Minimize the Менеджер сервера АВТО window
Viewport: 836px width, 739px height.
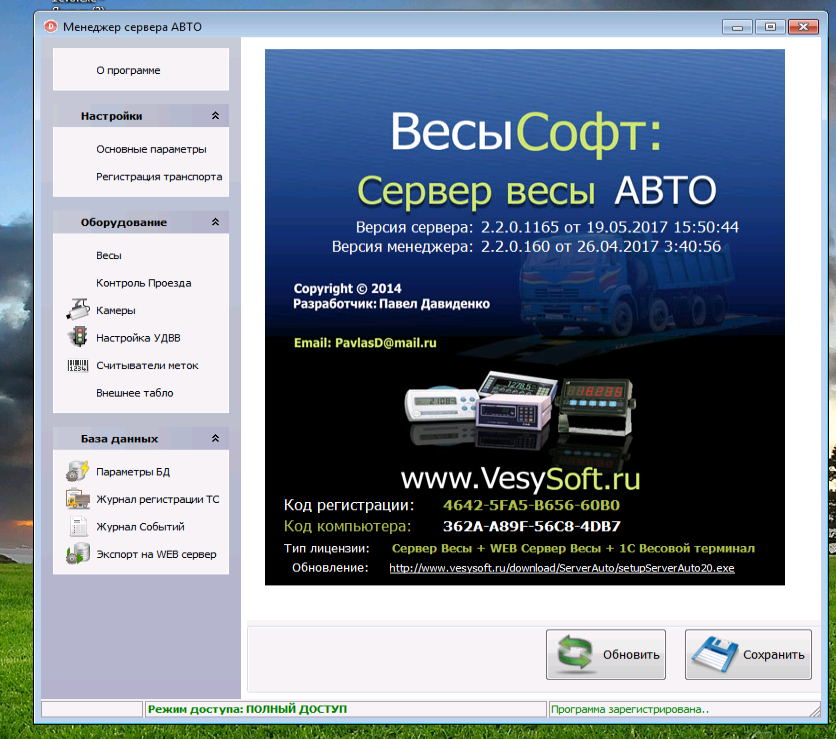point(737,27)
